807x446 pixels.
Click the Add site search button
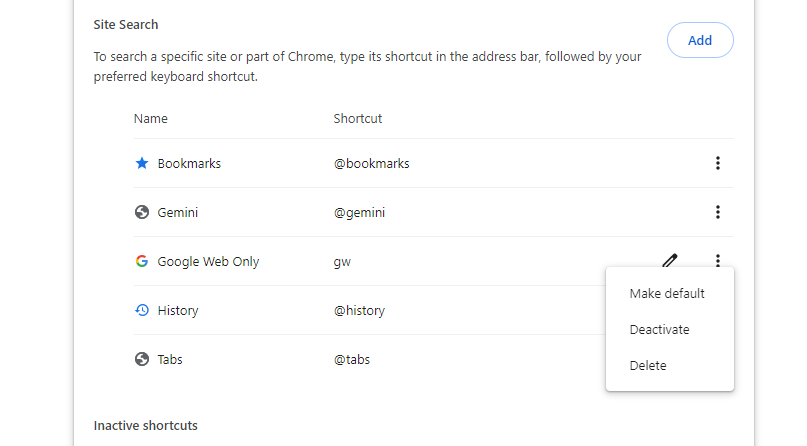point(700,40)
